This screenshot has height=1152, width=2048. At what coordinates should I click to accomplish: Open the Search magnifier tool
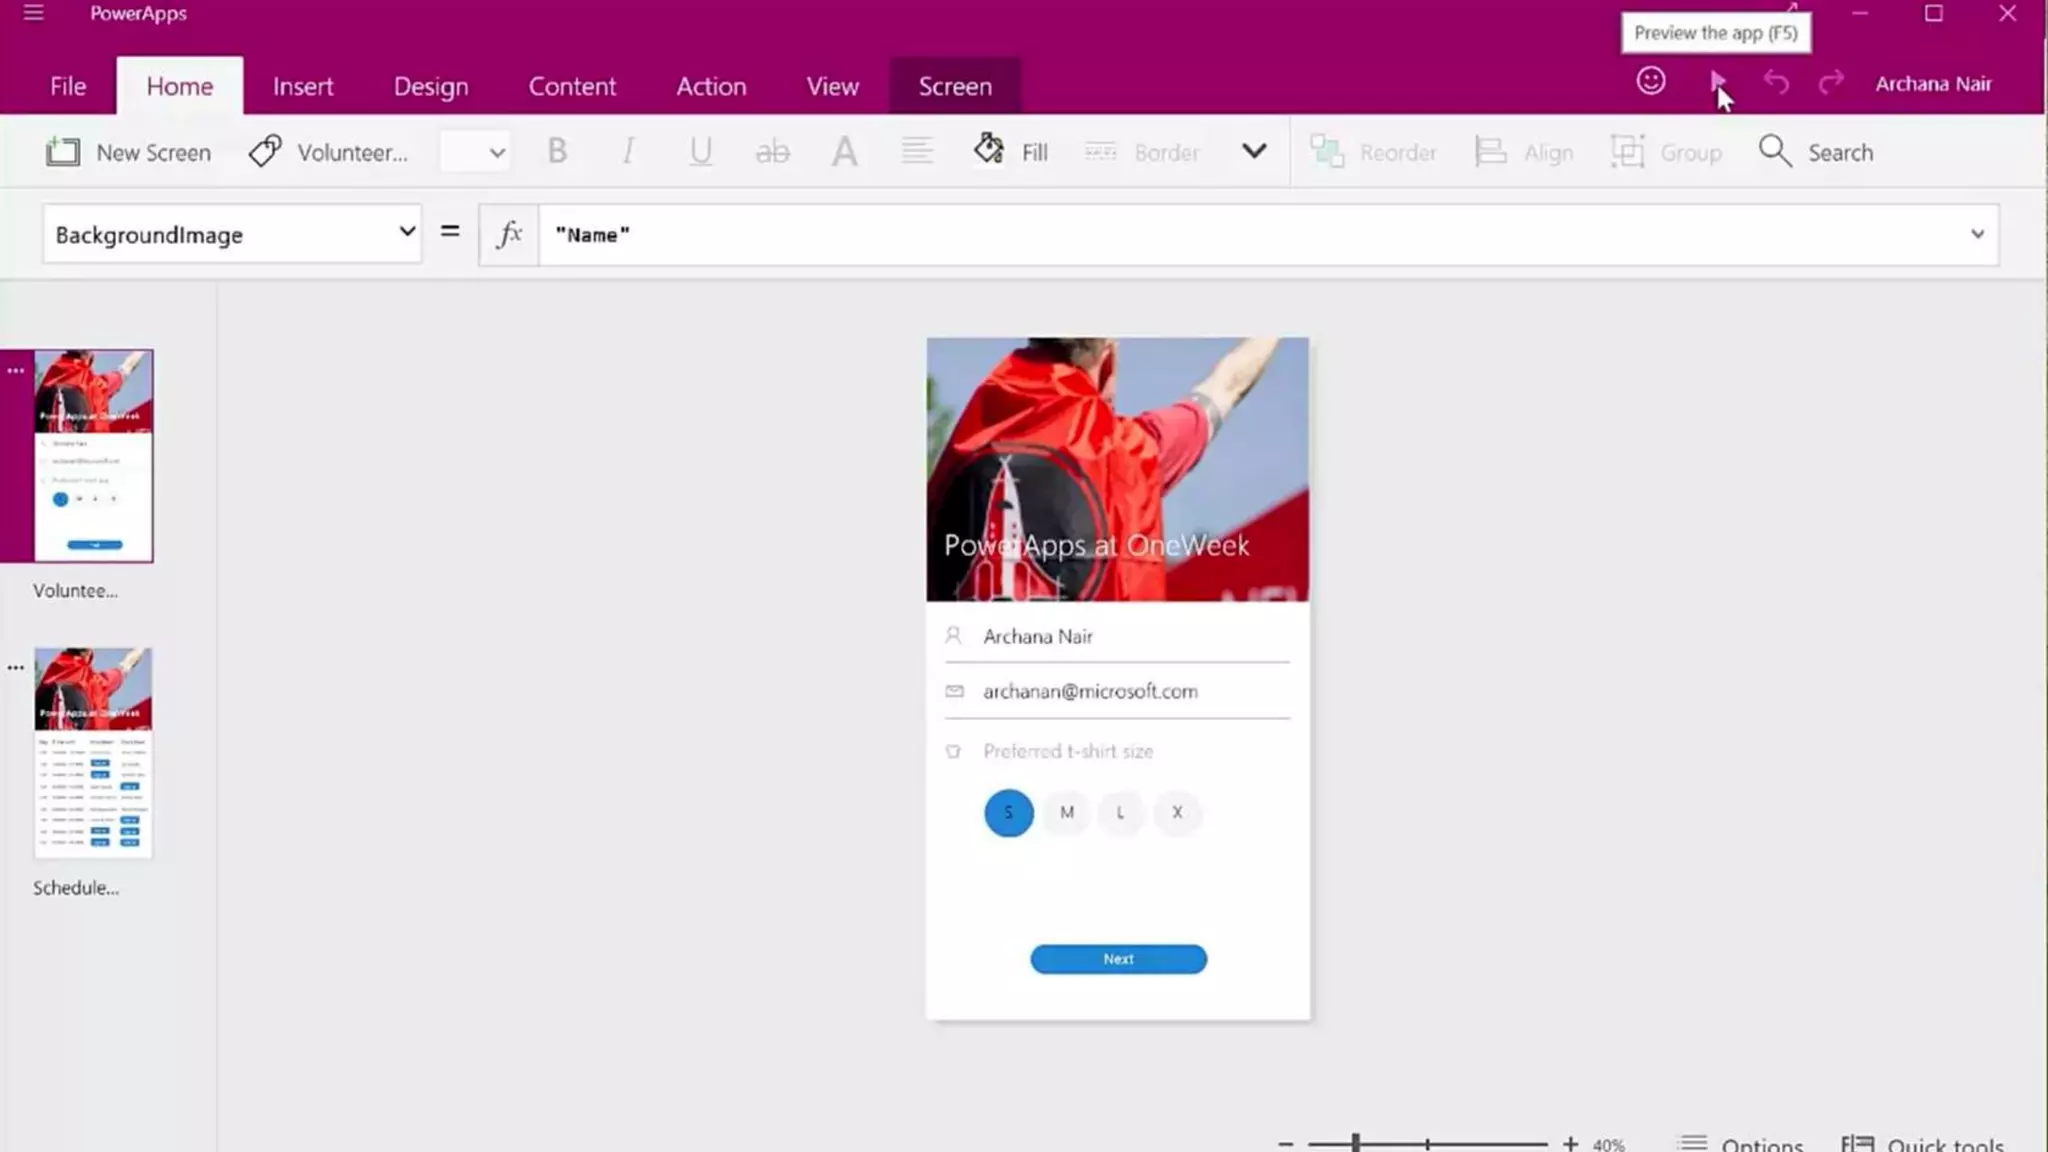[x=1775, y=152]
